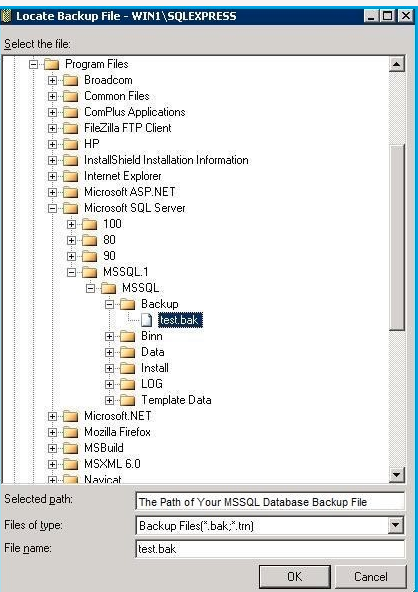Open the Files of type dropdown

click(395, 525)
